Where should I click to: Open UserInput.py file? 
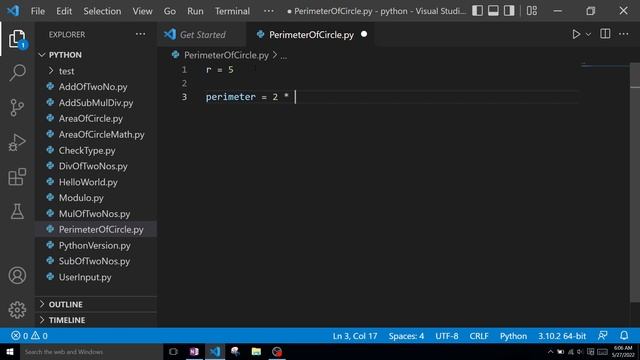coord(96,277)
